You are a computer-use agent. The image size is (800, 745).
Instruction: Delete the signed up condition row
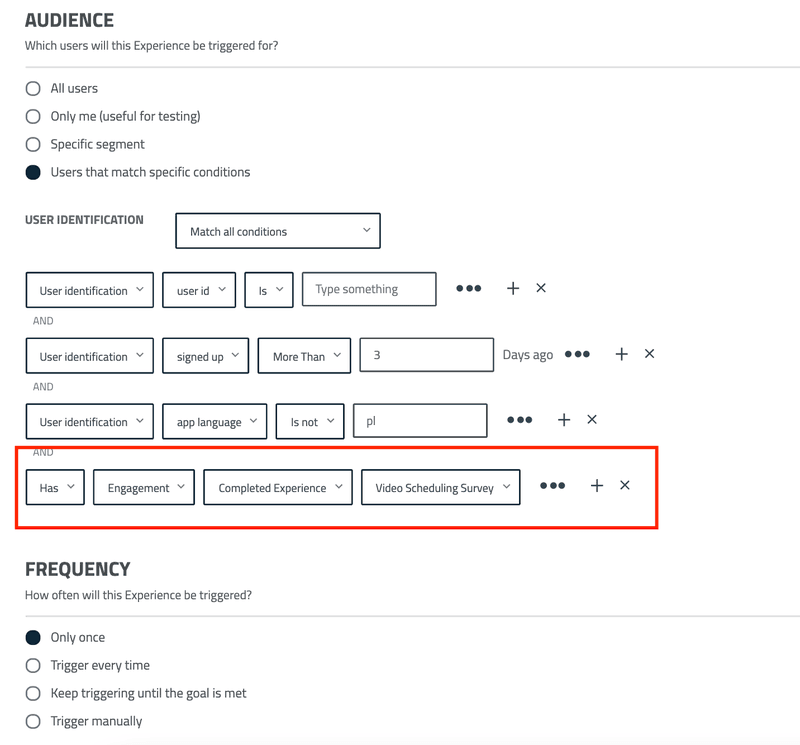click(x=649, y=354)
